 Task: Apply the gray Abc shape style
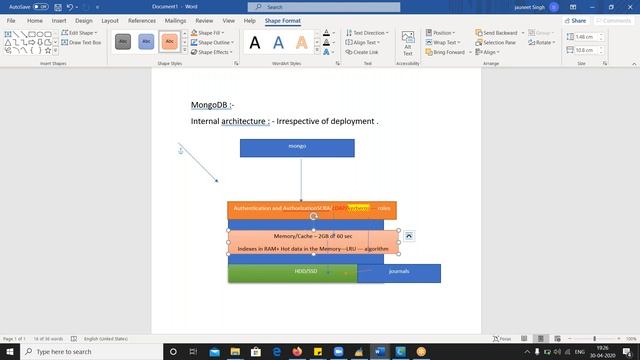click(123, 42)
